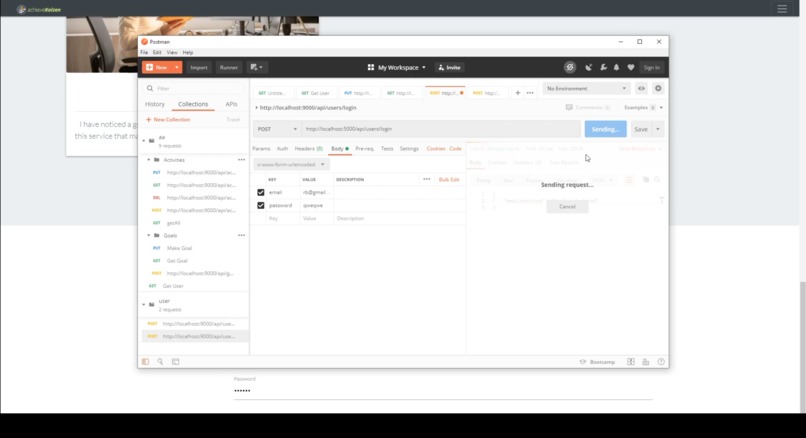Add a new request tab with plus icon
This screenshot has width=806, height=438.
point(518,93)
